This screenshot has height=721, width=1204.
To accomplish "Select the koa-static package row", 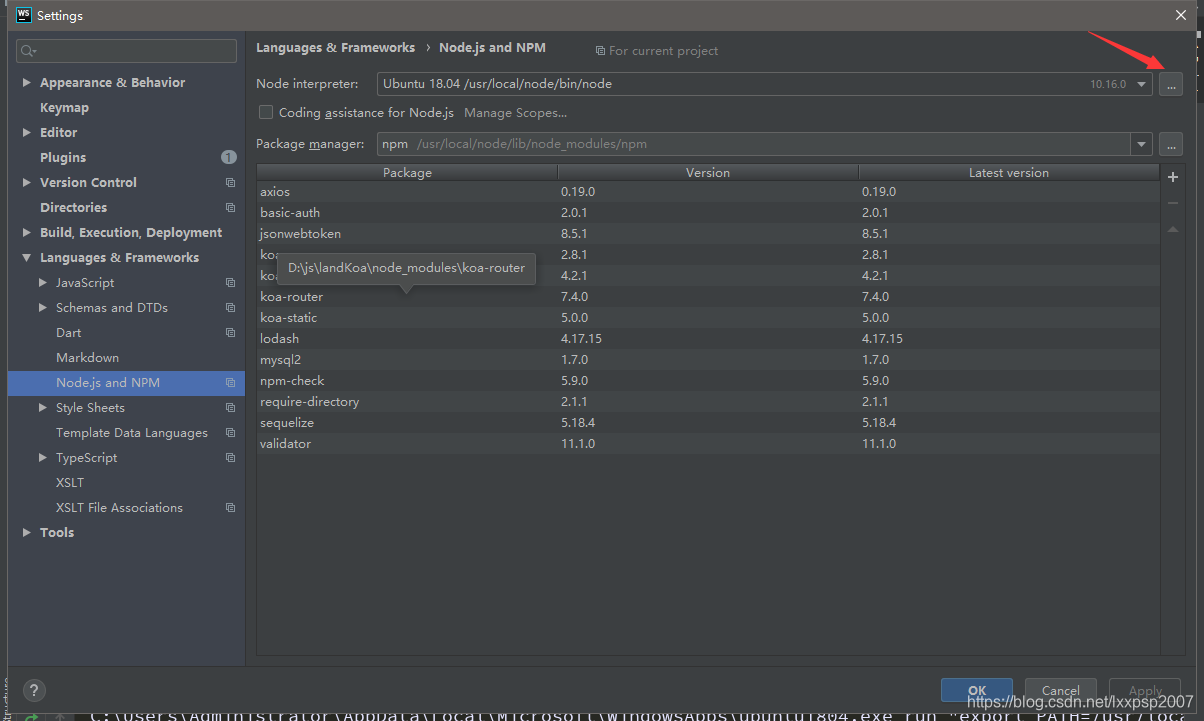I will tap(708, 318).
